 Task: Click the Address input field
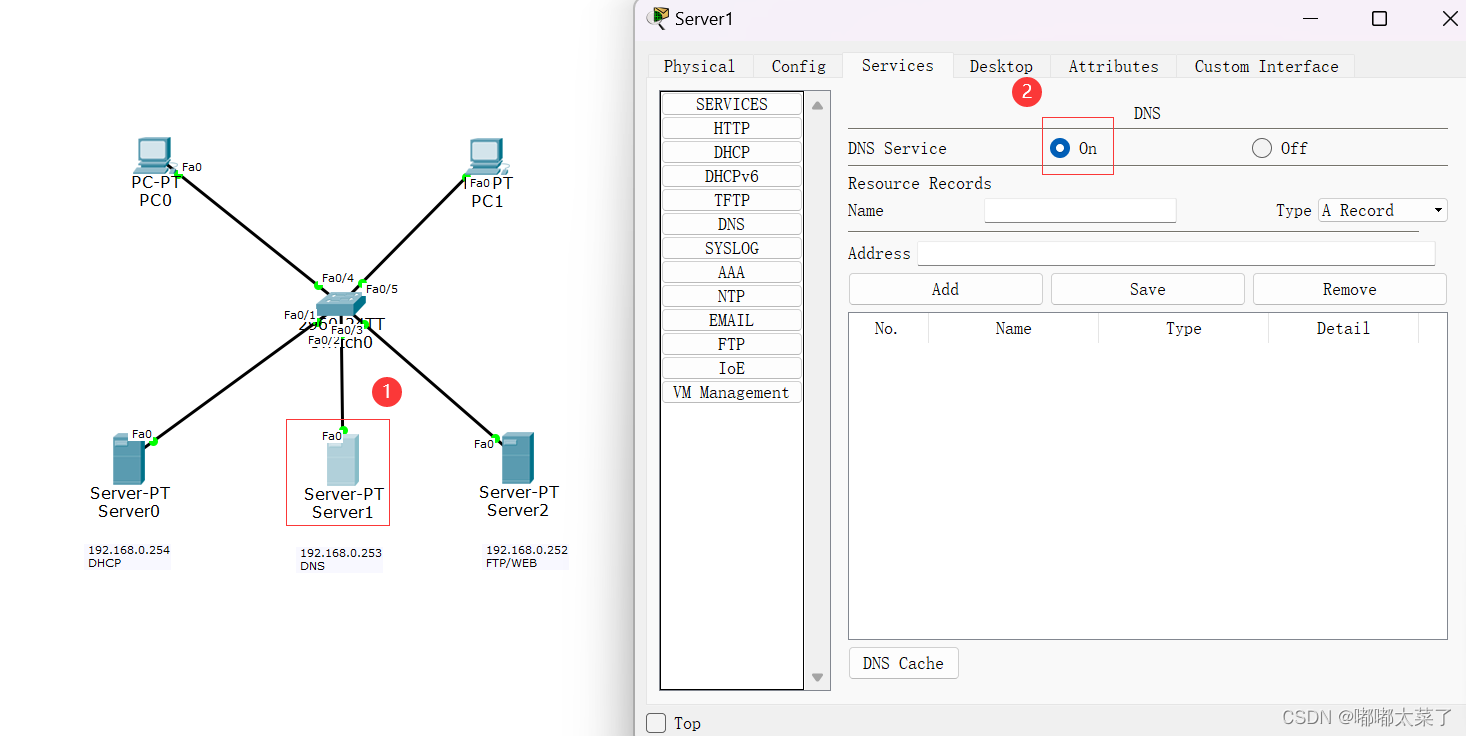[x=1176, y=253]
